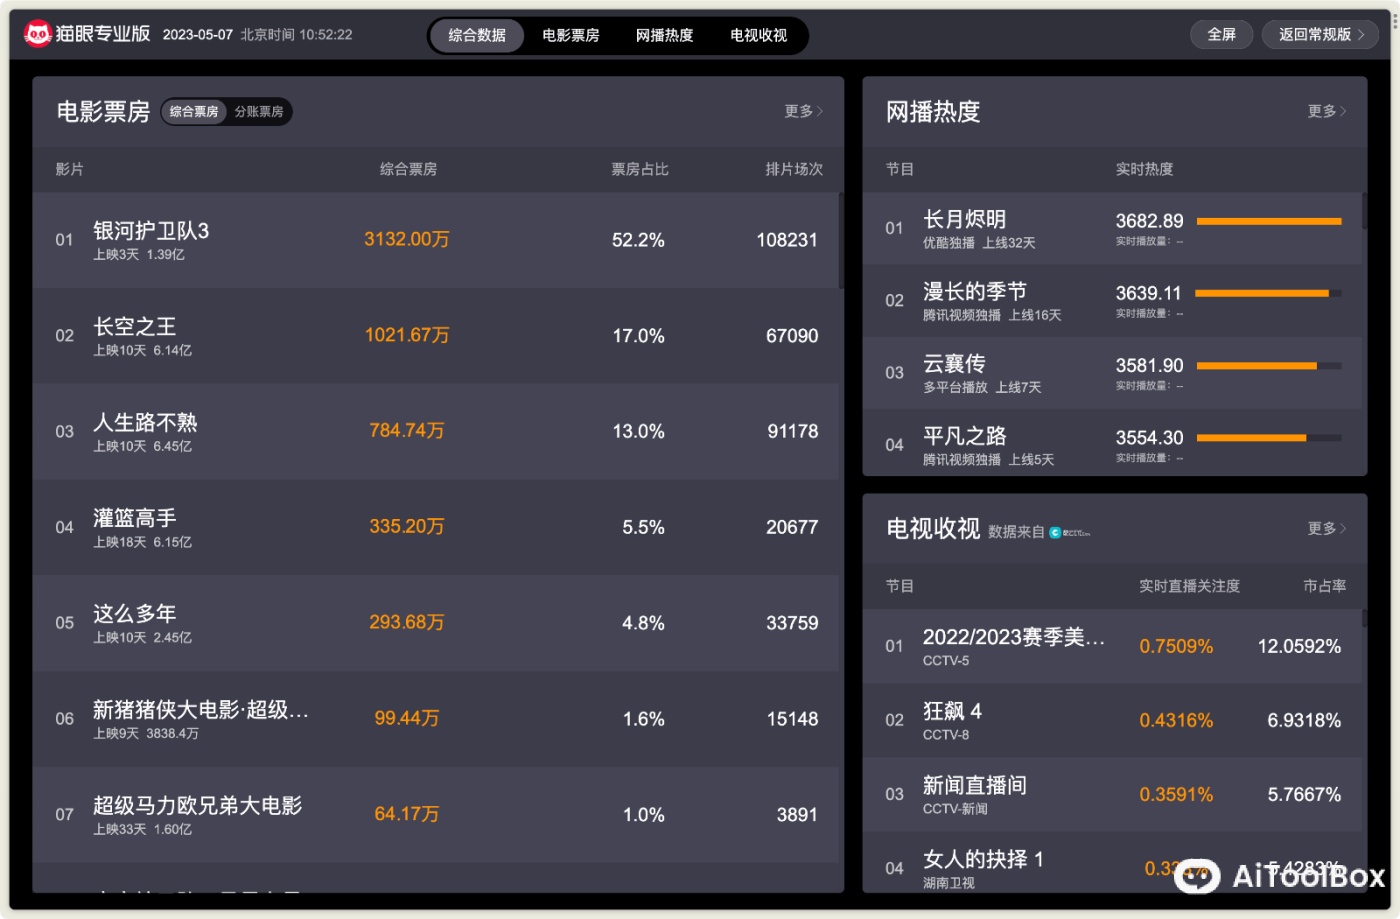The width and height of the screenshot is (1400, 919).
Task: Click the 返回常规版 button
Action: pyautogui.click(x=1320, y=34)
